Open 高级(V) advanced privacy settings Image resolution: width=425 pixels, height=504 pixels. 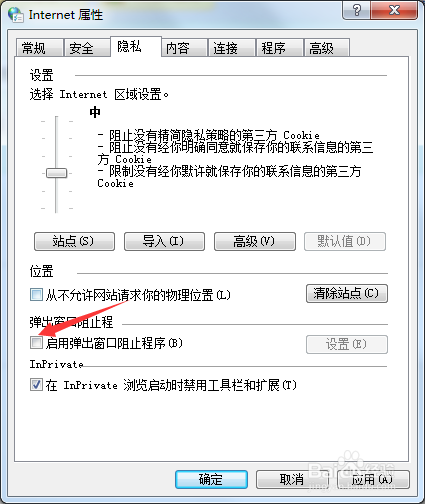point(255,241)
